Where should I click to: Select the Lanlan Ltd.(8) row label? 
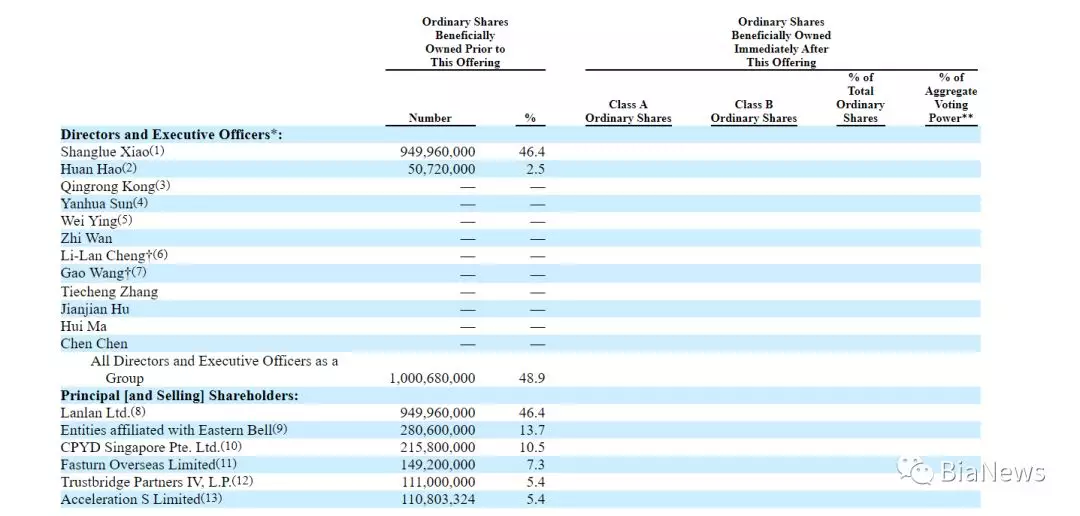103,413
